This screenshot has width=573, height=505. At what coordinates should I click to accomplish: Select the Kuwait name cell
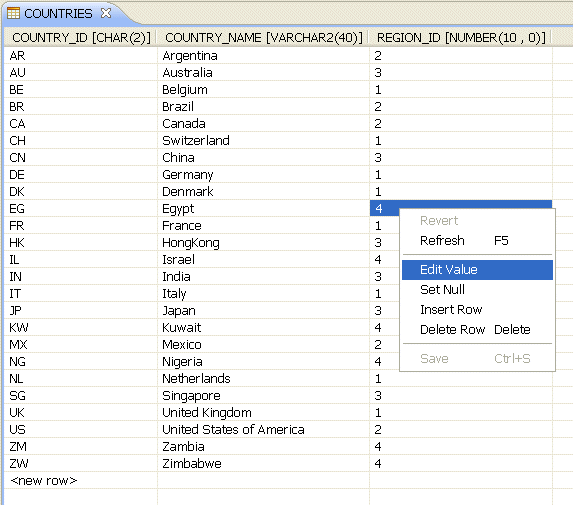click(263, 328)
